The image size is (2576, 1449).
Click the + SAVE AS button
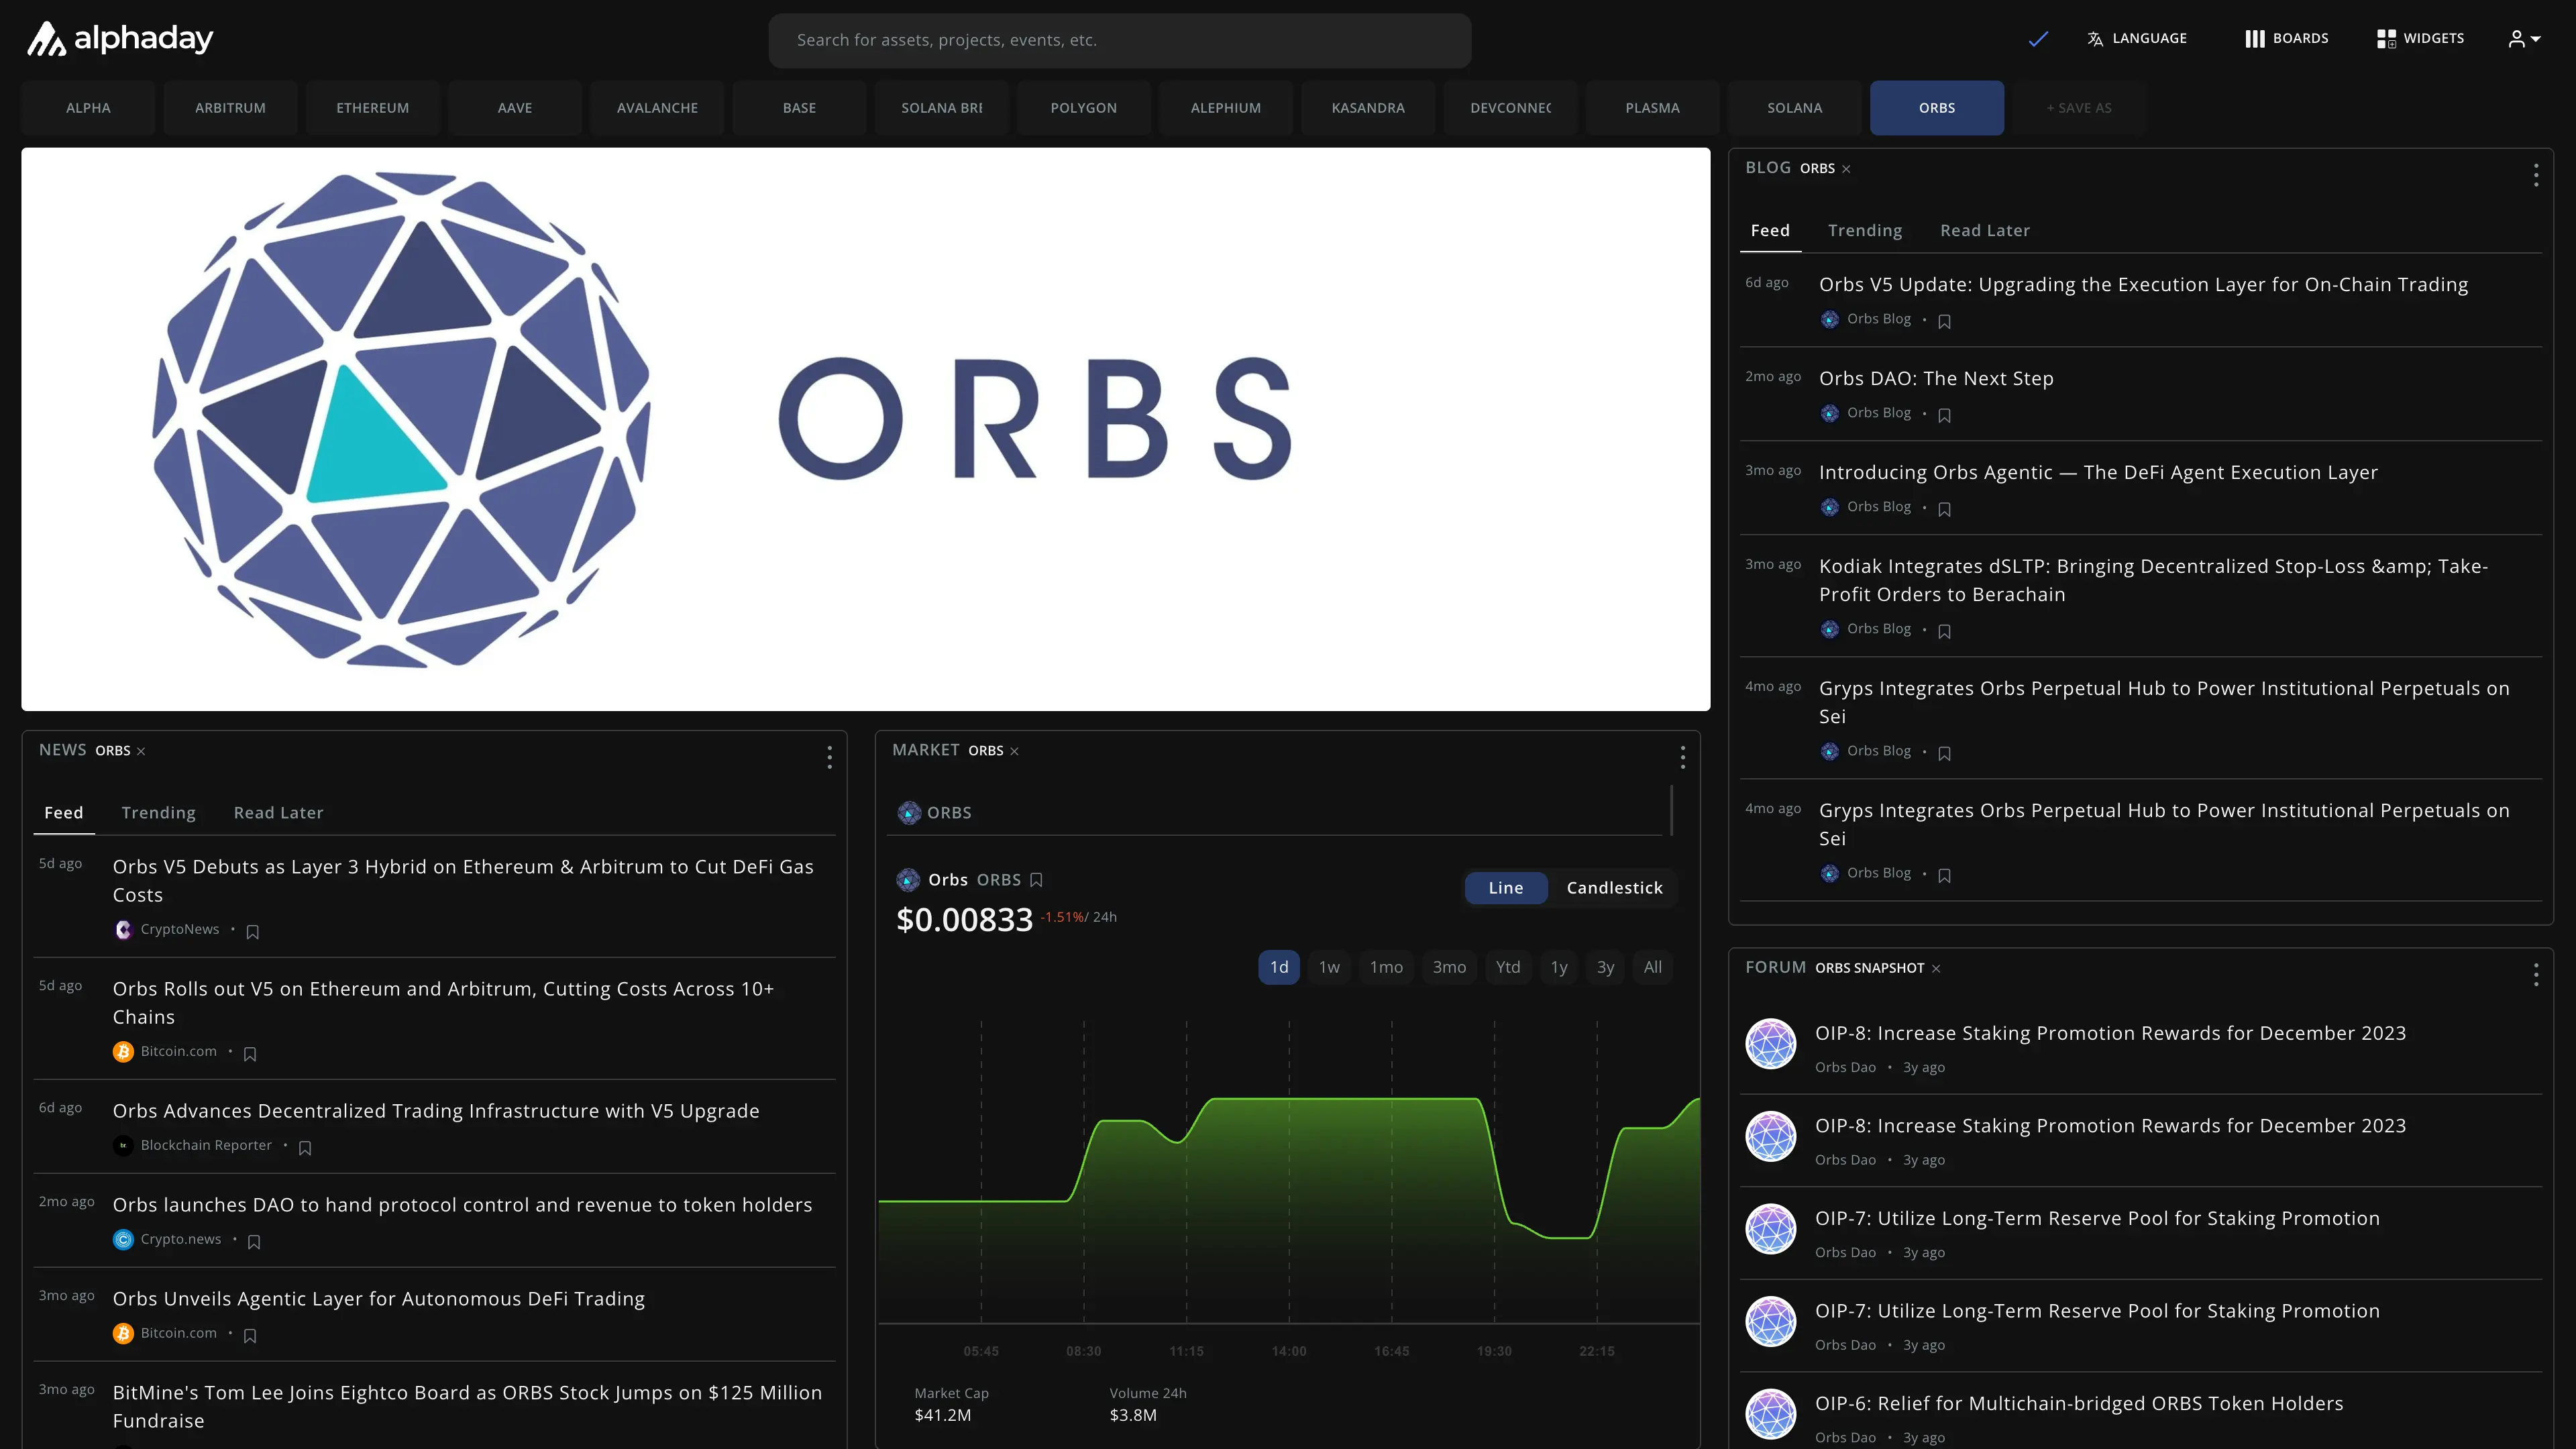(2079, 108)
